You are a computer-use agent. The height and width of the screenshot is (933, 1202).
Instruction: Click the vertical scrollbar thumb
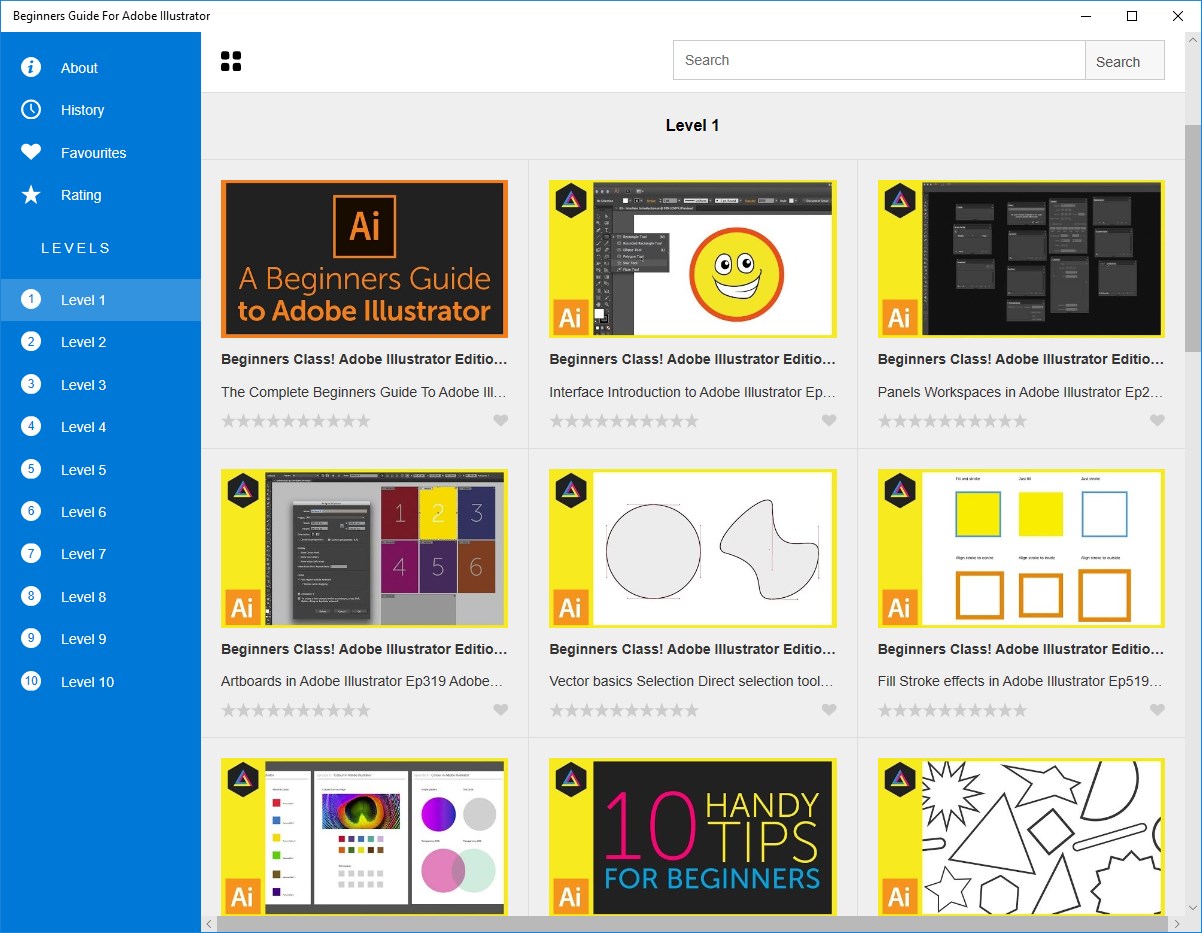tap(1193, 238)
